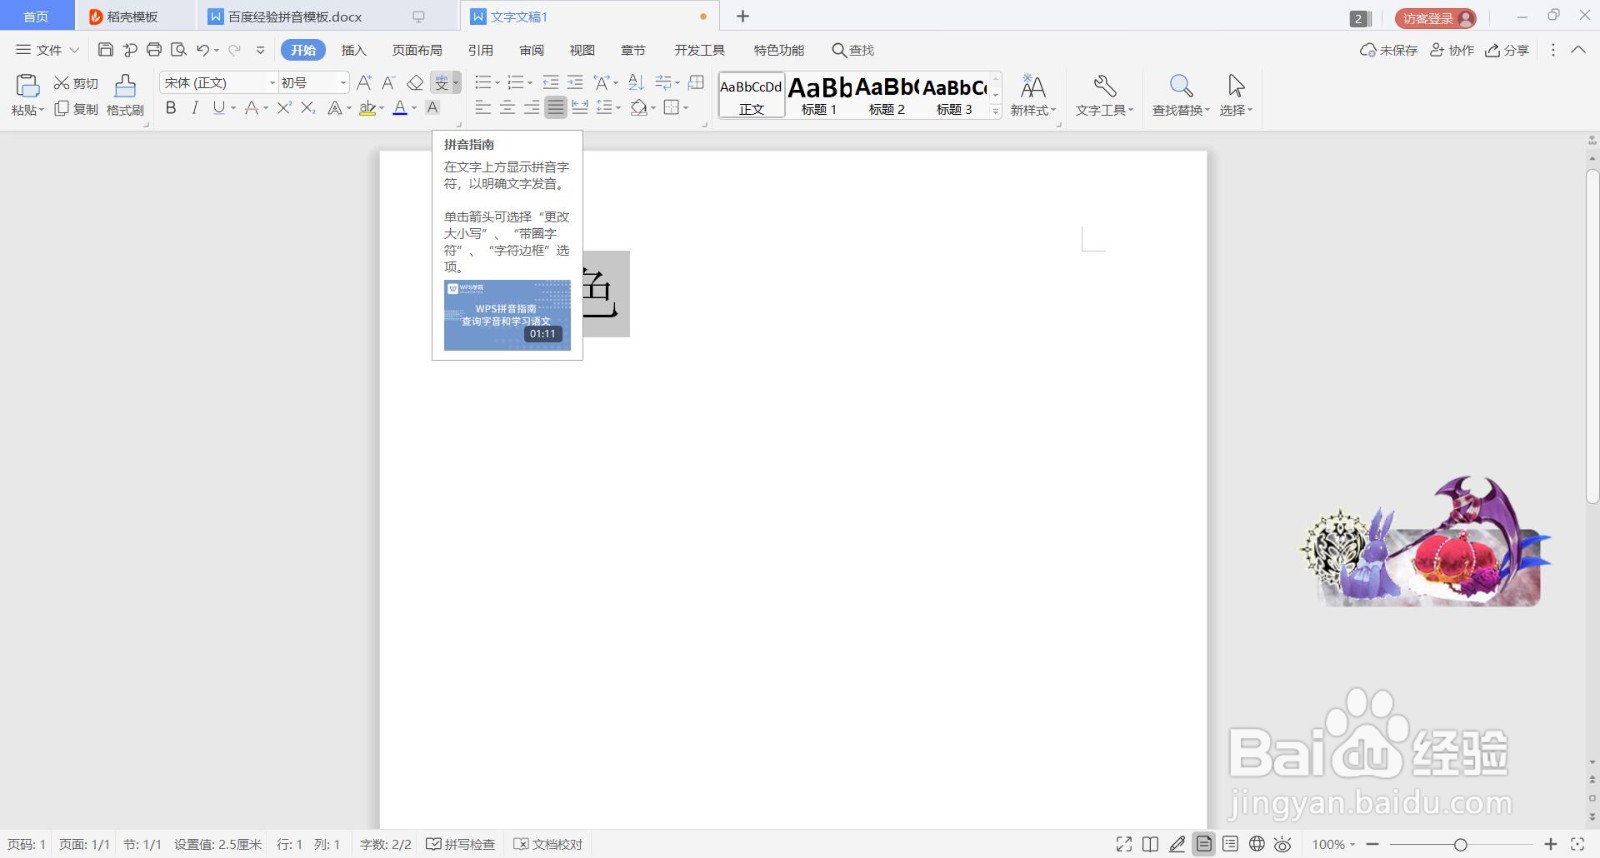The image size is (1600, 858).
Task: Click the eye protection mode icon
Action: [x=1283, y=844]
